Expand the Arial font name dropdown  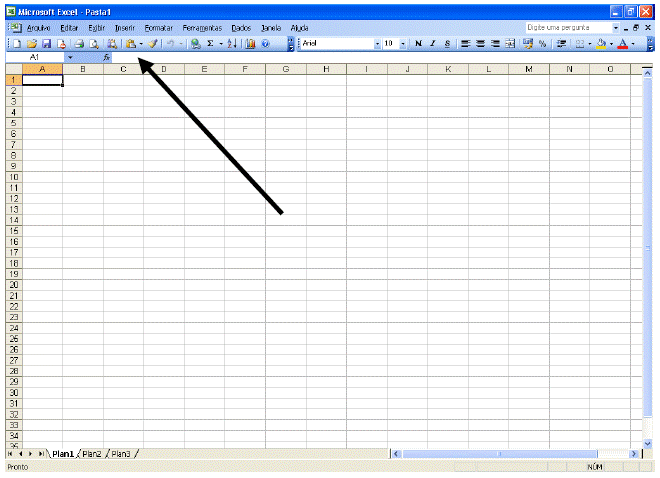tap(377, 44)
